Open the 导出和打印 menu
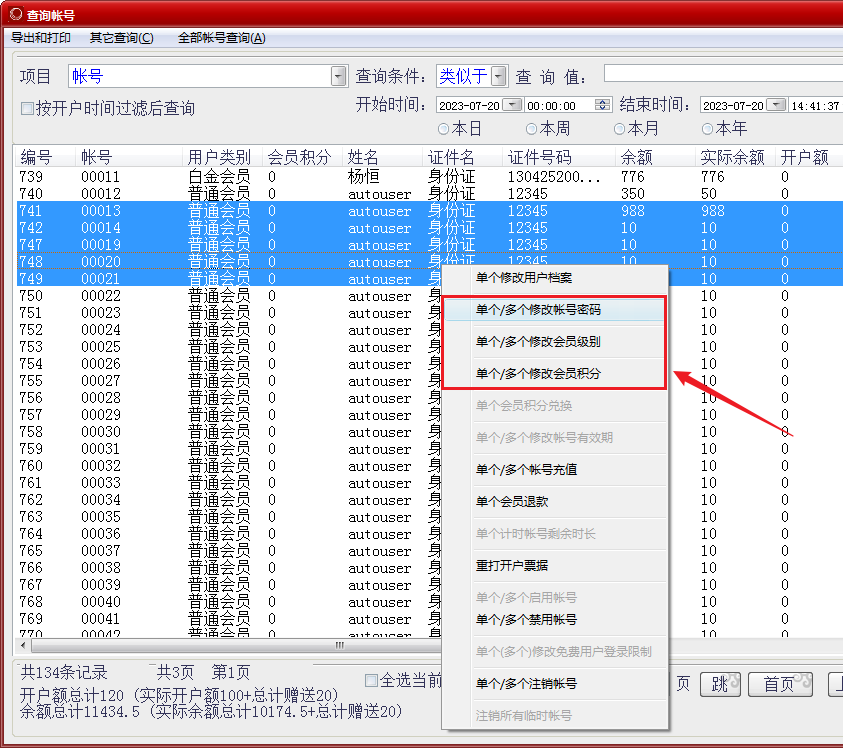 coord(41,38)
